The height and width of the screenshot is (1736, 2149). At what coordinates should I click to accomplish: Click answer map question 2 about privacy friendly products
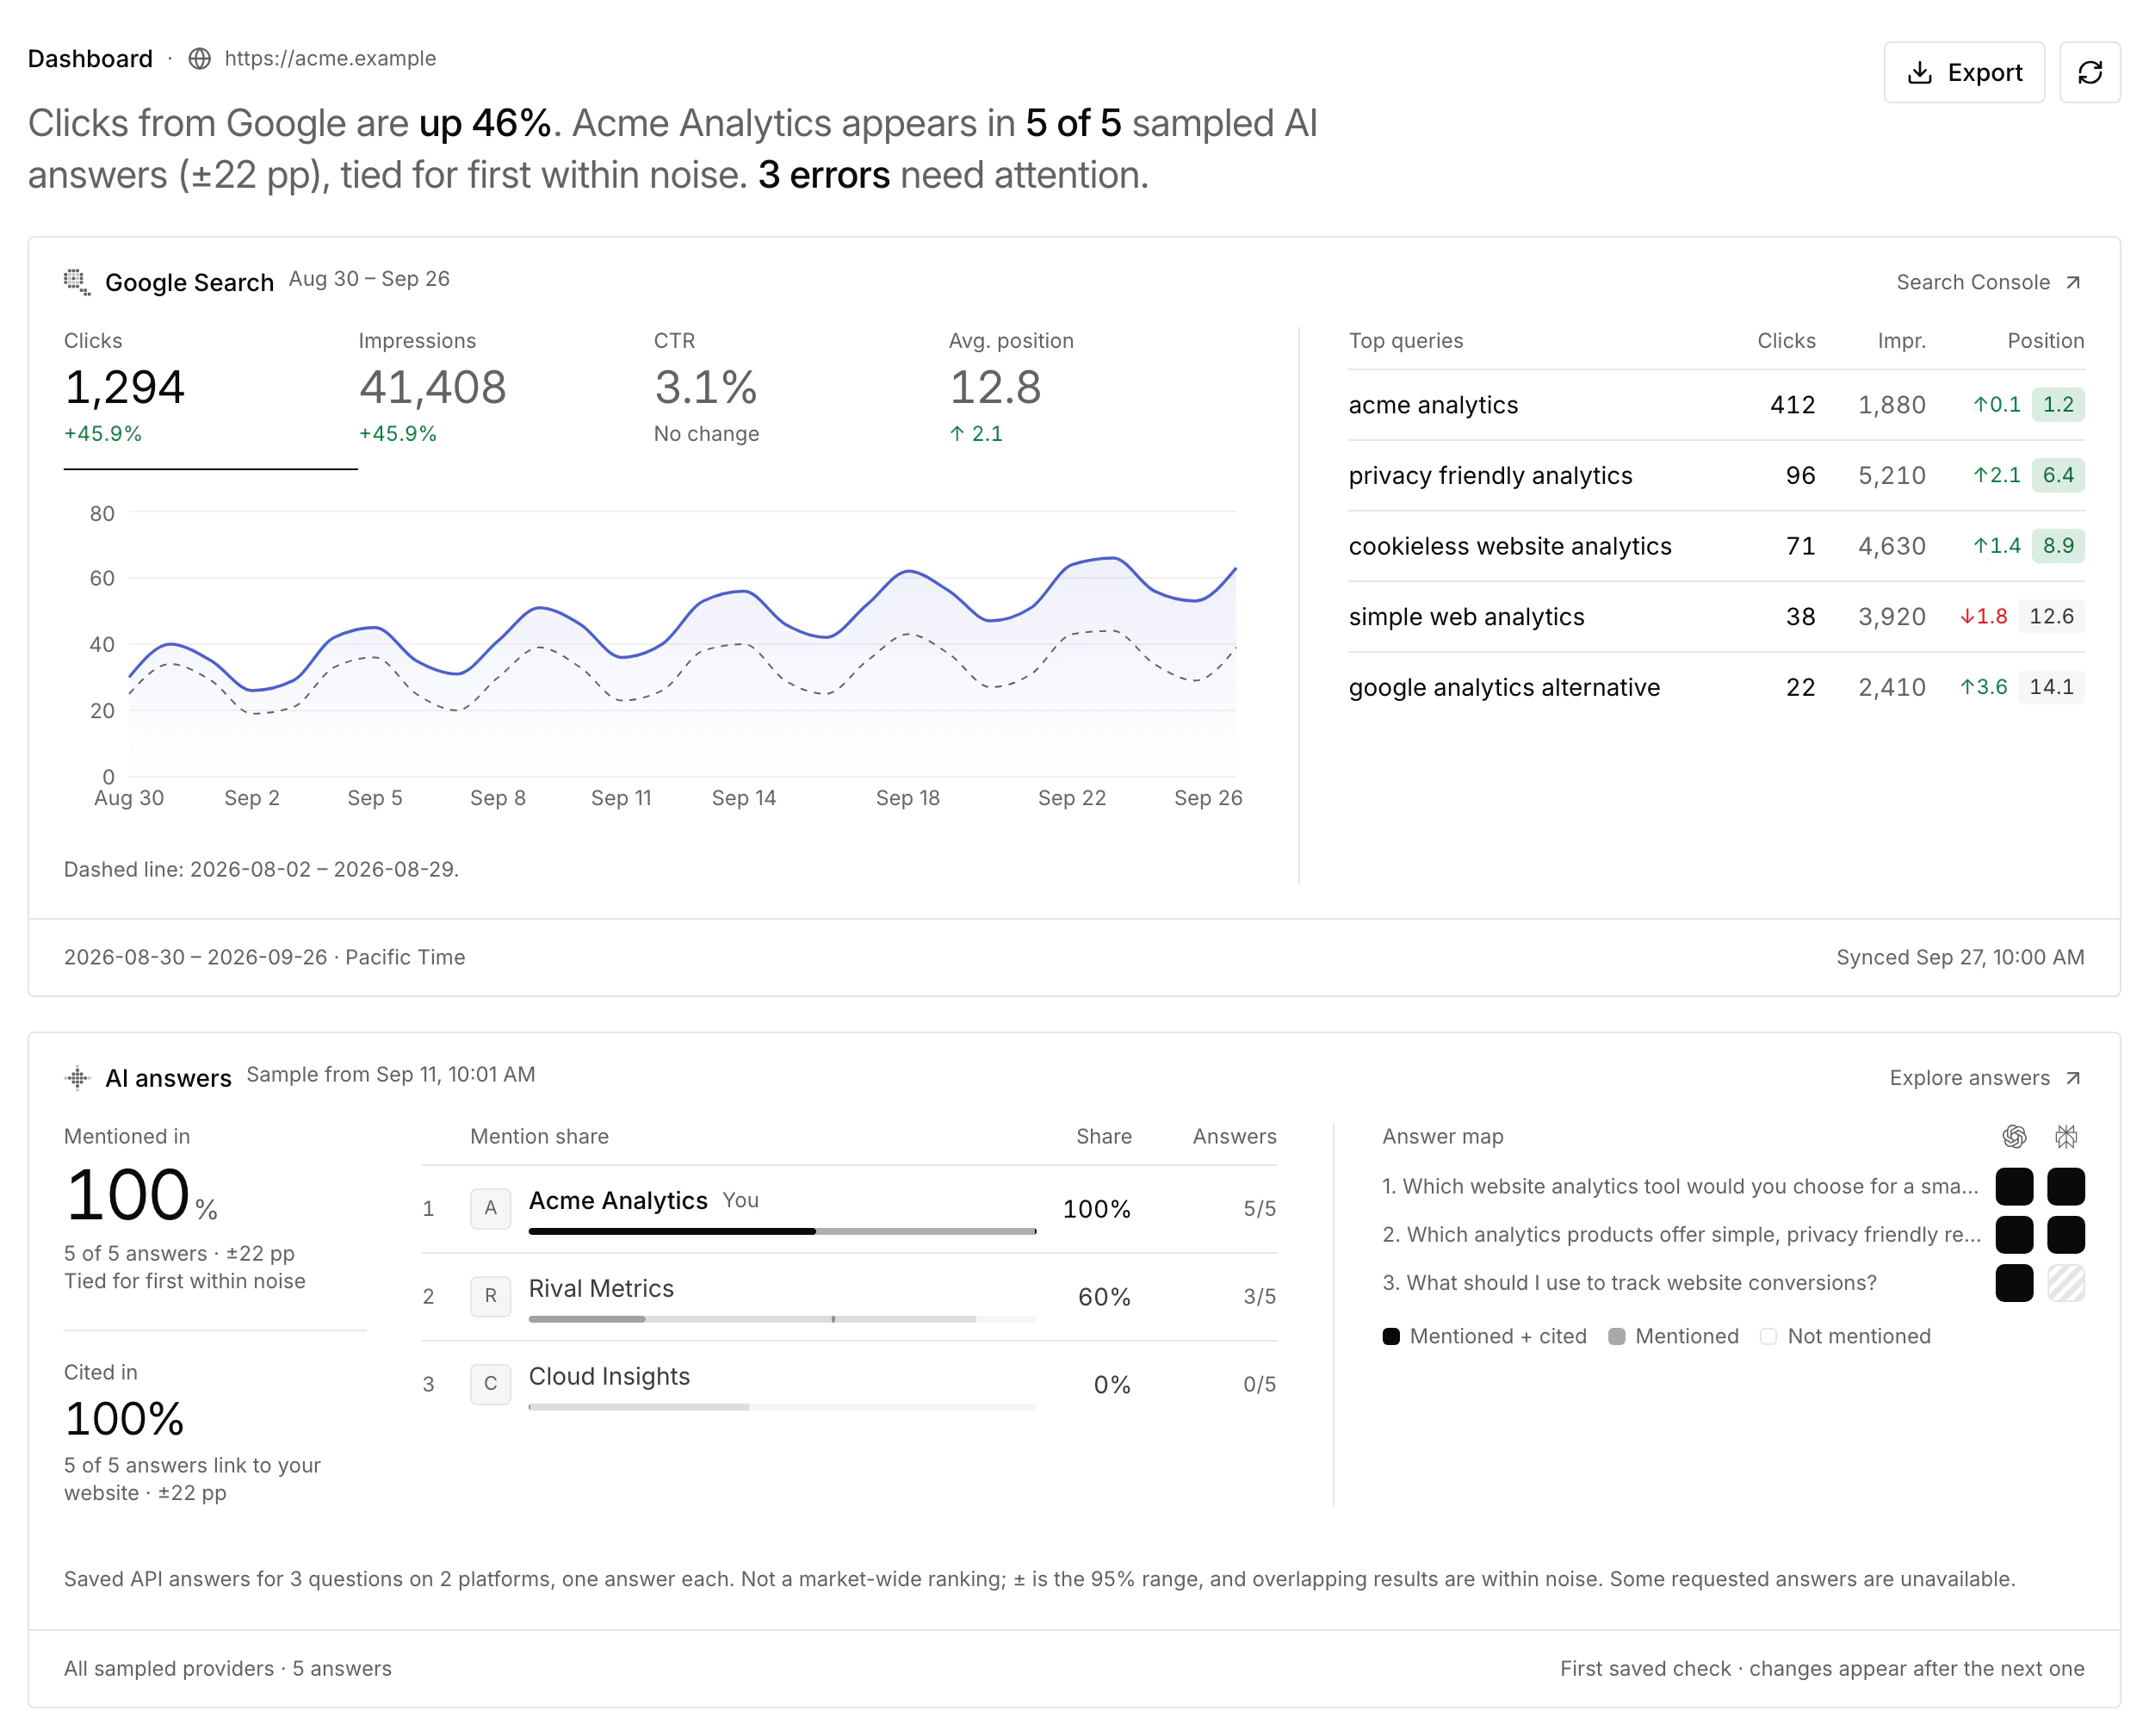click(1681, 1235)
